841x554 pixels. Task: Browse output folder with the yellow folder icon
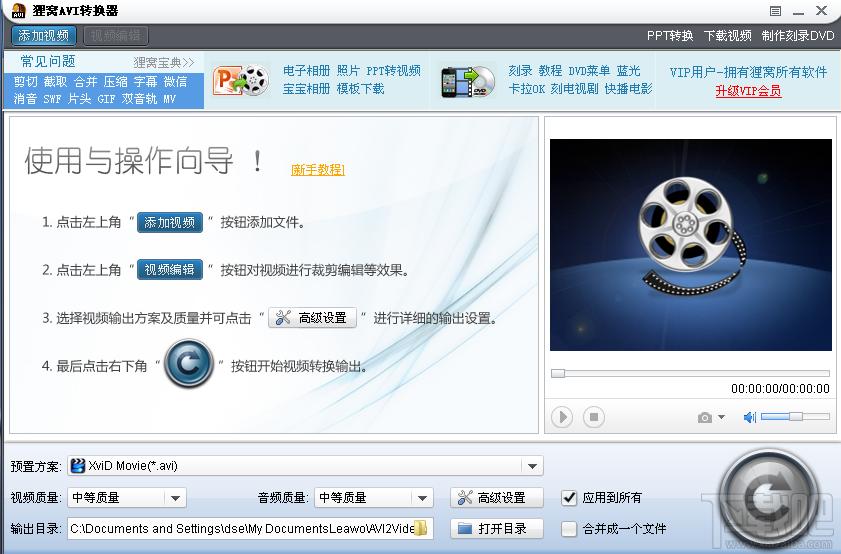[x=422, y=529]
